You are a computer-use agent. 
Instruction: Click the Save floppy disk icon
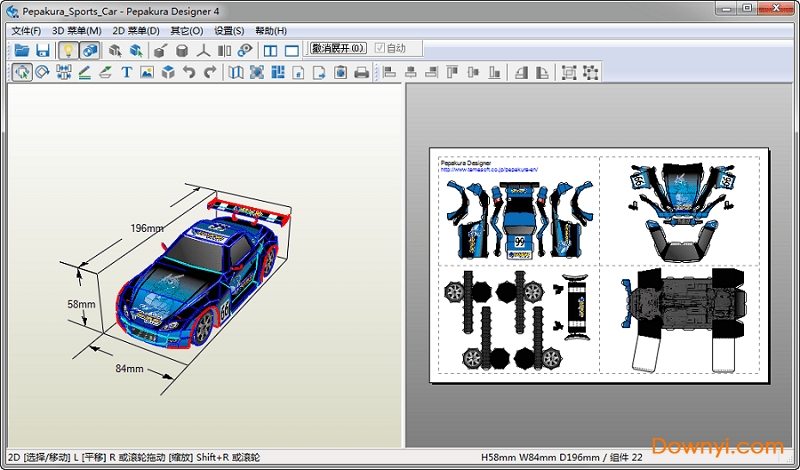[42, 50]
